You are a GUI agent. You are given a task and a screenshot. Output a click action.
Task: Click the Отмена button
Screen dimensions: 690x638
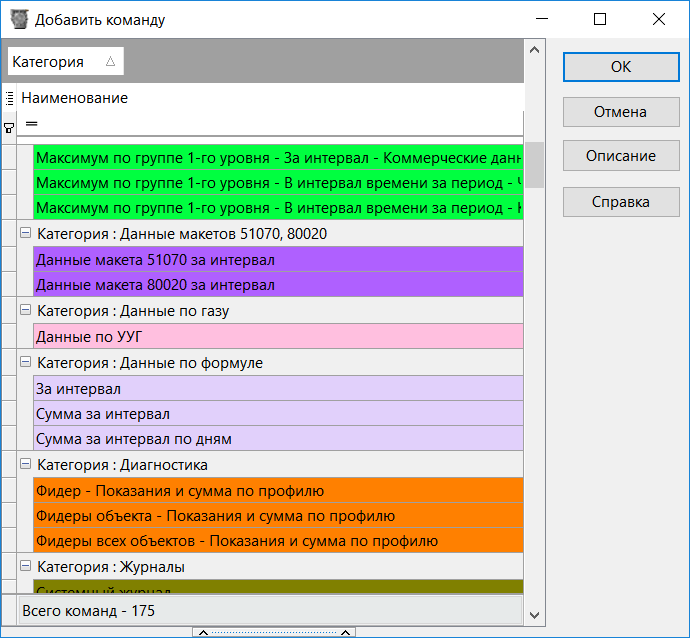coord(620,112)
